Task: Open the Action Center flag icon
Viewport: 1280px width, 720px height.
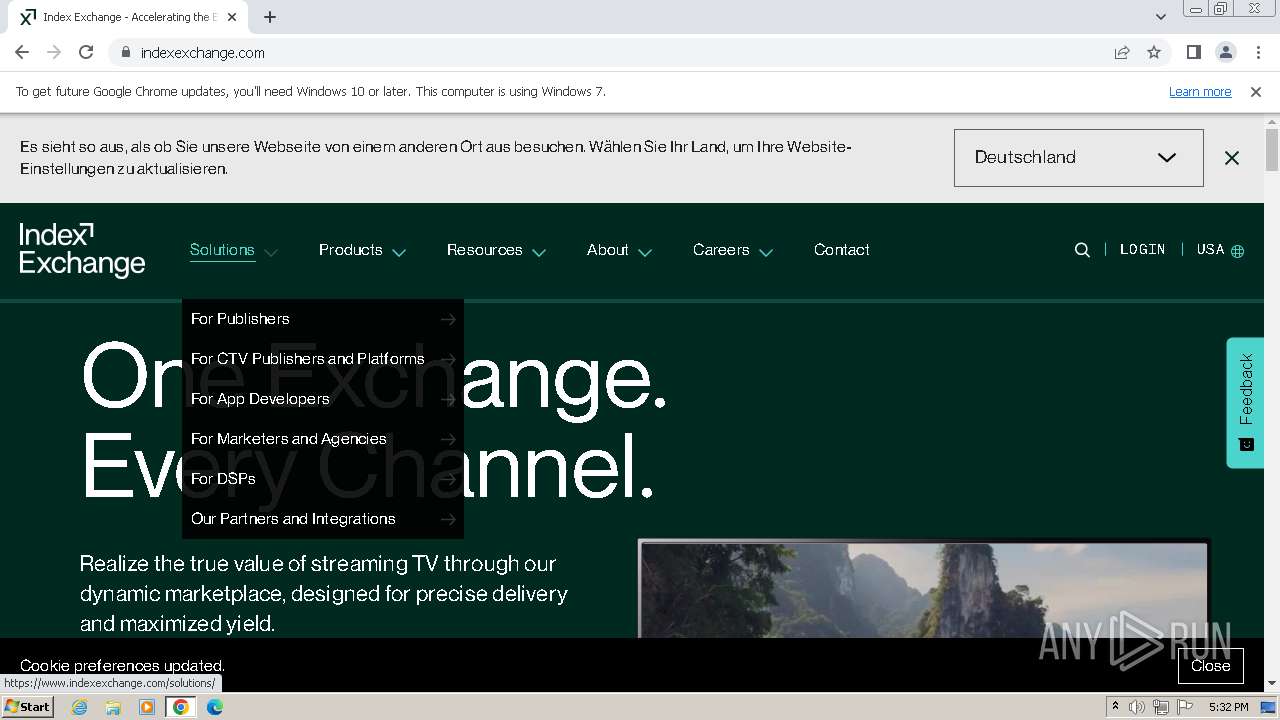Action: 1185,707
